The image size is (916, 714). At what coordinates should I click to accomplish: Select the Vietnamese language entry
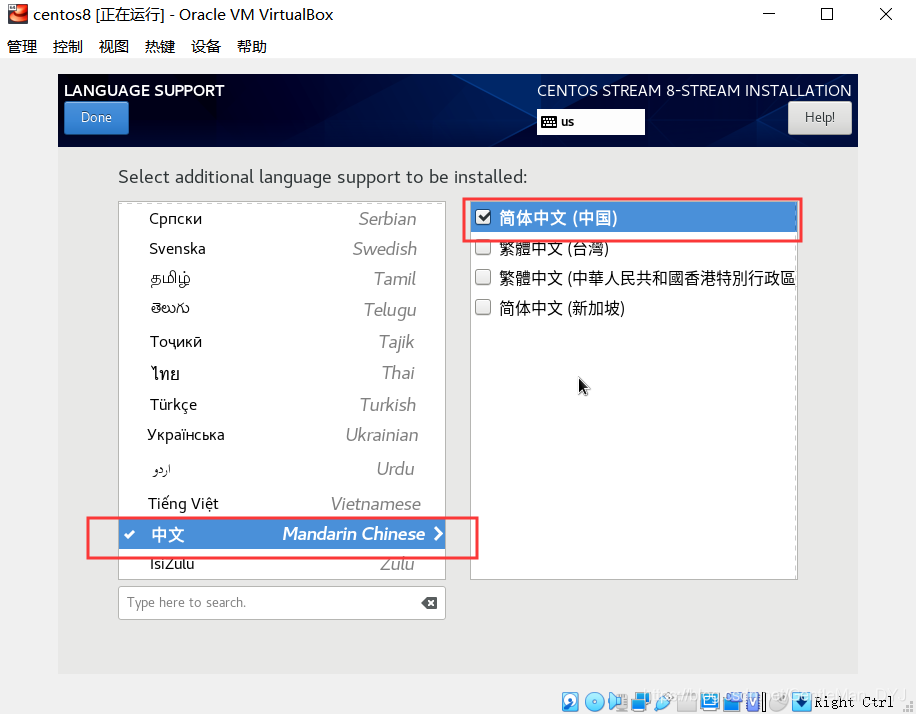[x=280, y=503]
